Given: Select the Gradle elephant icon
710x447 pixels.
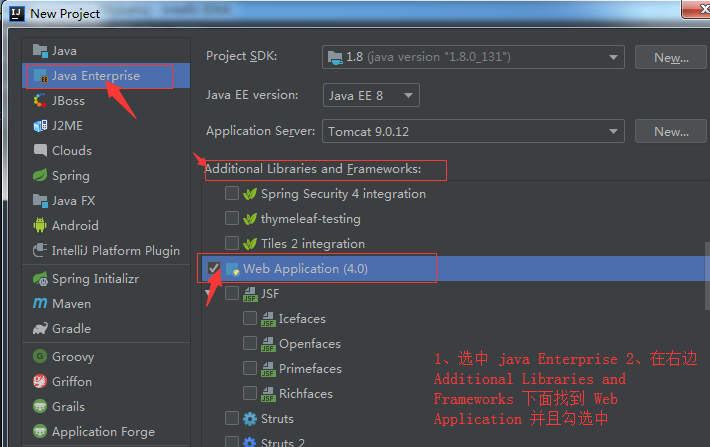Looking at the screenshot, I should [x=40, y=328].
